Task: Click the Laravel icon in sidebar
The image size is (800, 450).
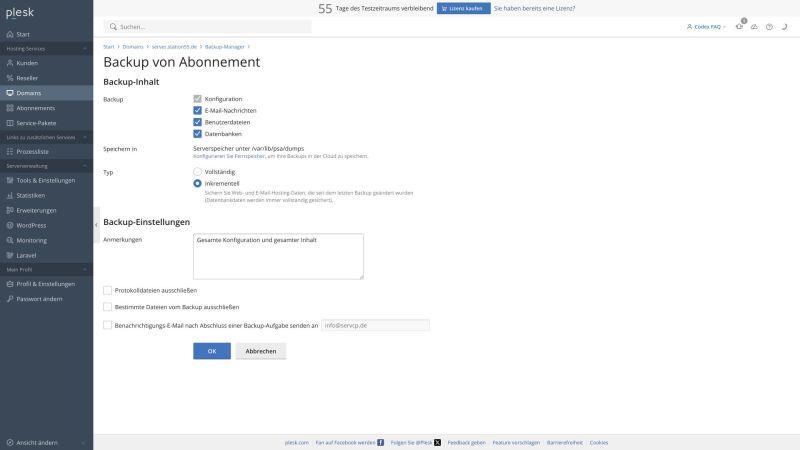Action: pos(10,255)
